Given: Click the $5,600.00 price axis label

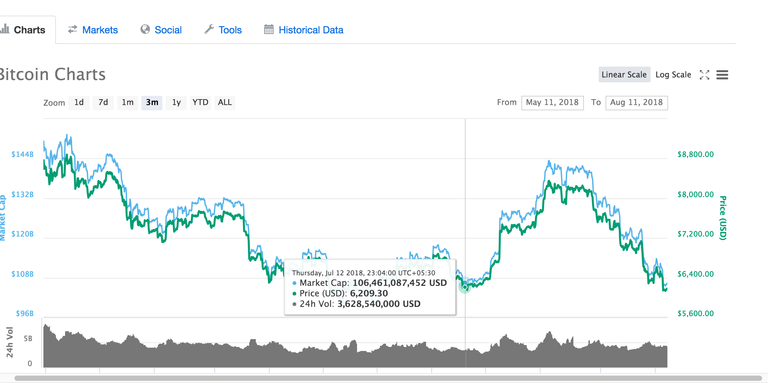Looking at the screenshot, I should click(696, 313).
